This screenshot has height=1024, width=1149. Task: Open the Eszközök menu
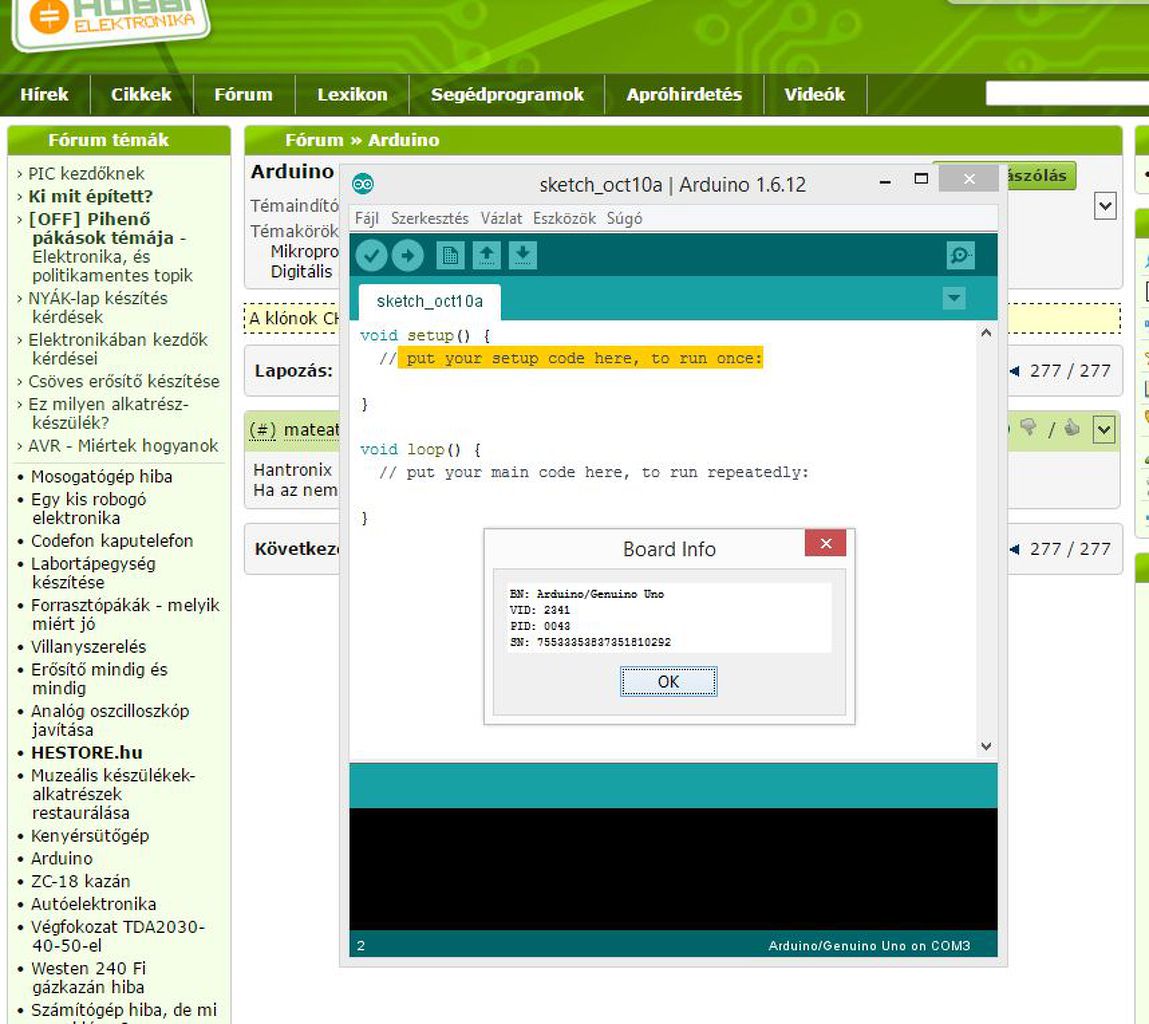564,218
